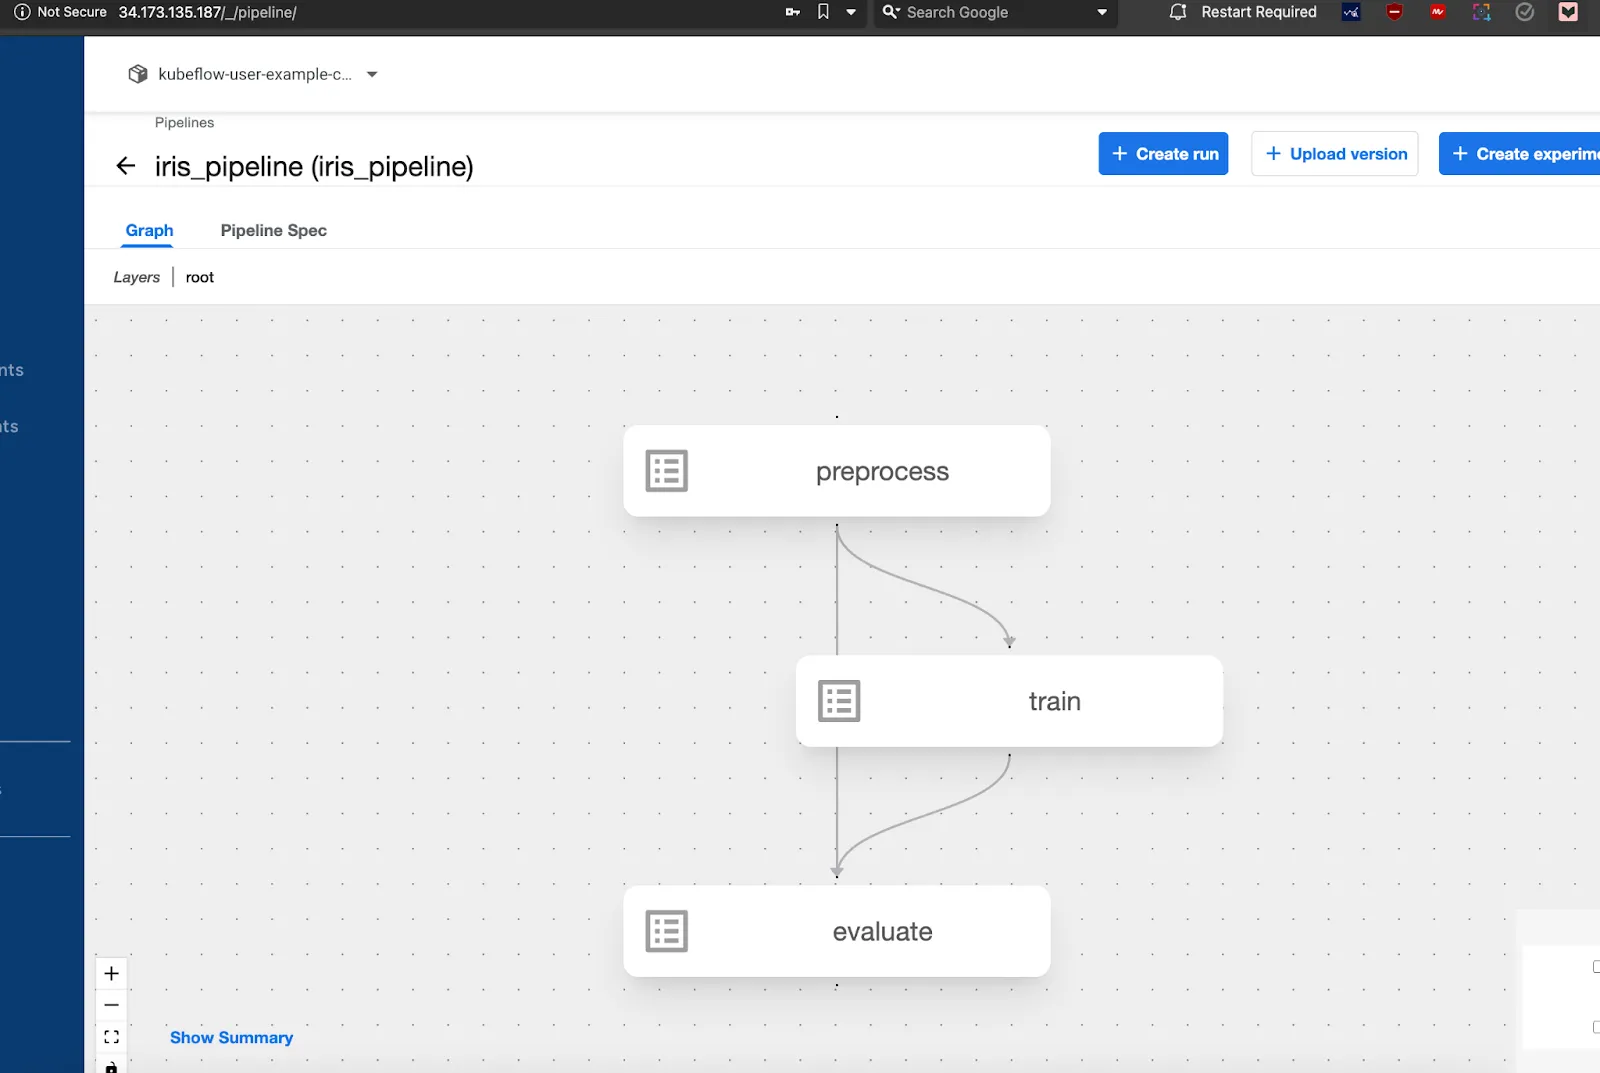Image resolution: width=1600 pixels, height=1073 pixels.
Task: Click the evaluate node's list icon
Action: pyautogui.click(x=666, y=931)
